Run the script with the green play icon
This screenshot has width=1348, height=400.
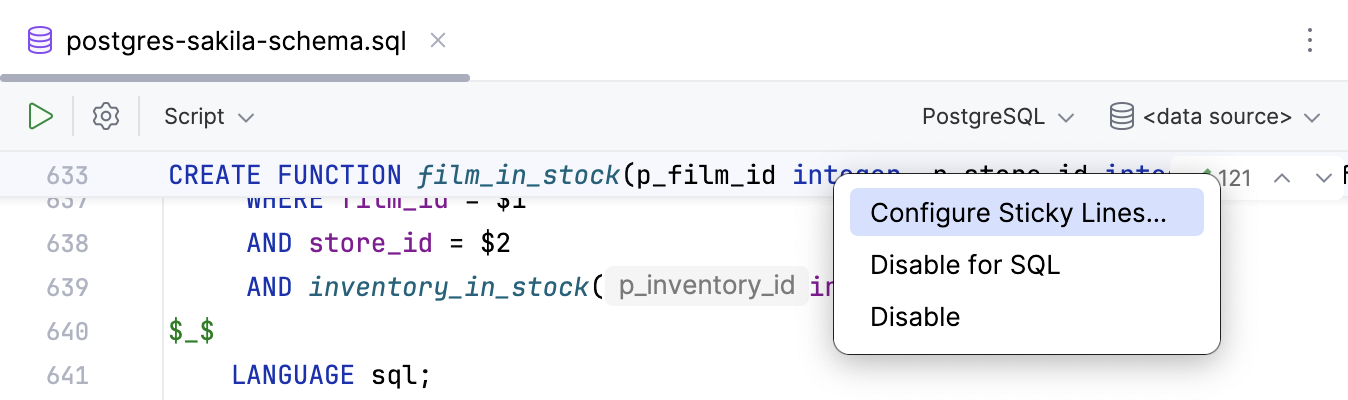(40, 117)
